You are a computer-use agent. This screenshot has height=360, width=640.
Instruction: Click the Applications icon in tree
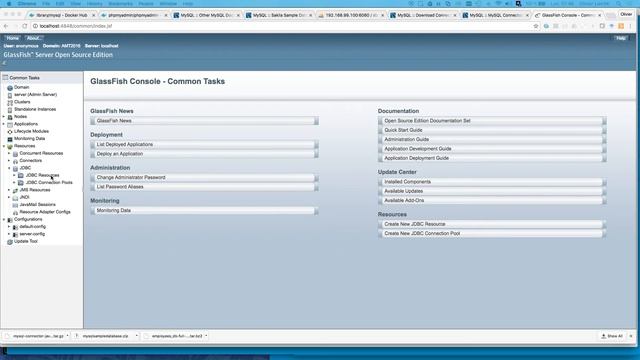[x=10, y=124]
